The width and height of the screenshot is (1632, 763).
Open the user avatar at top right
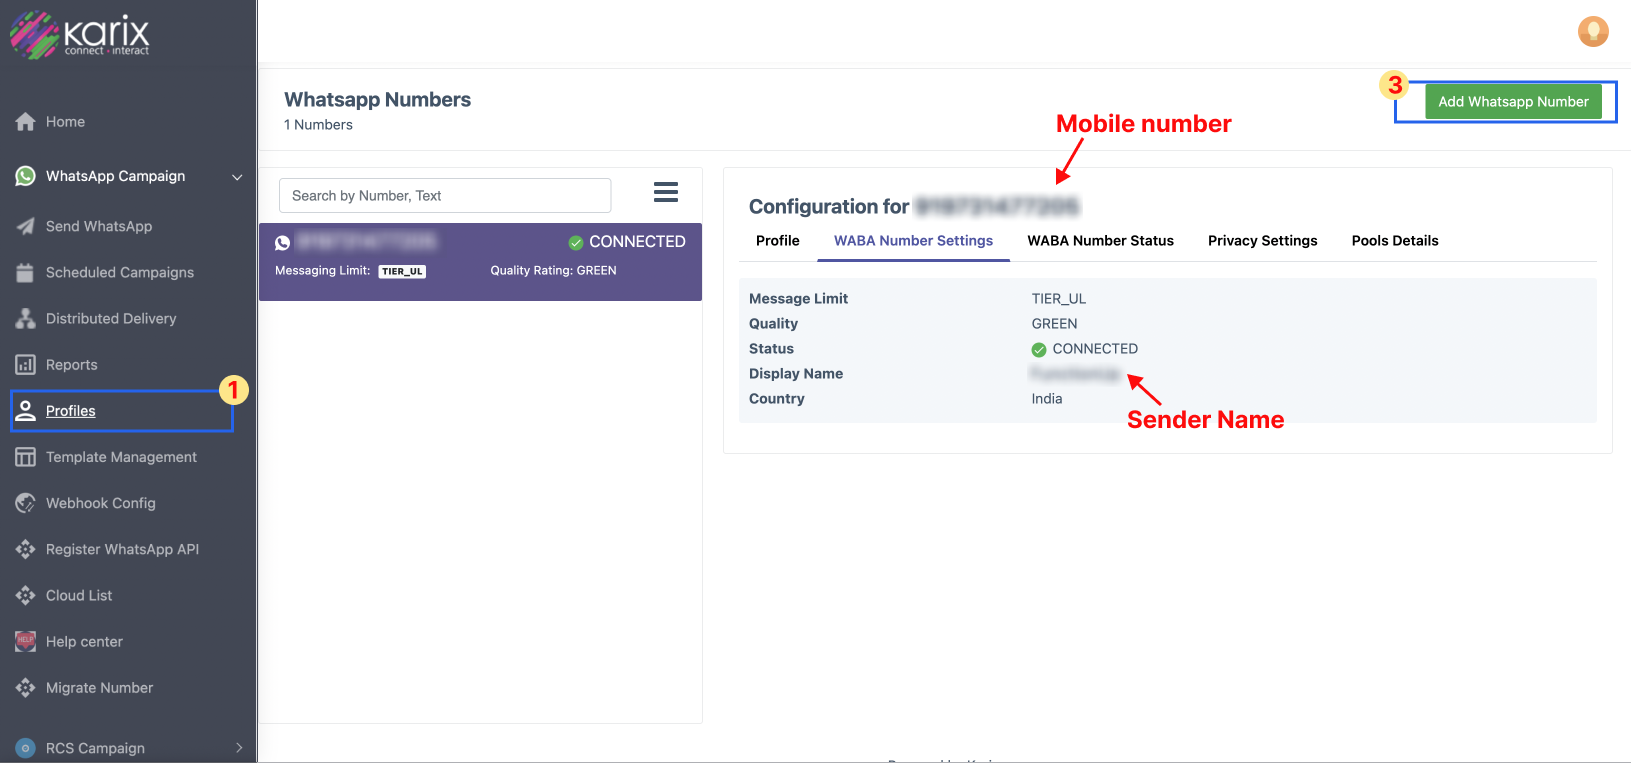pos(1593,32)
